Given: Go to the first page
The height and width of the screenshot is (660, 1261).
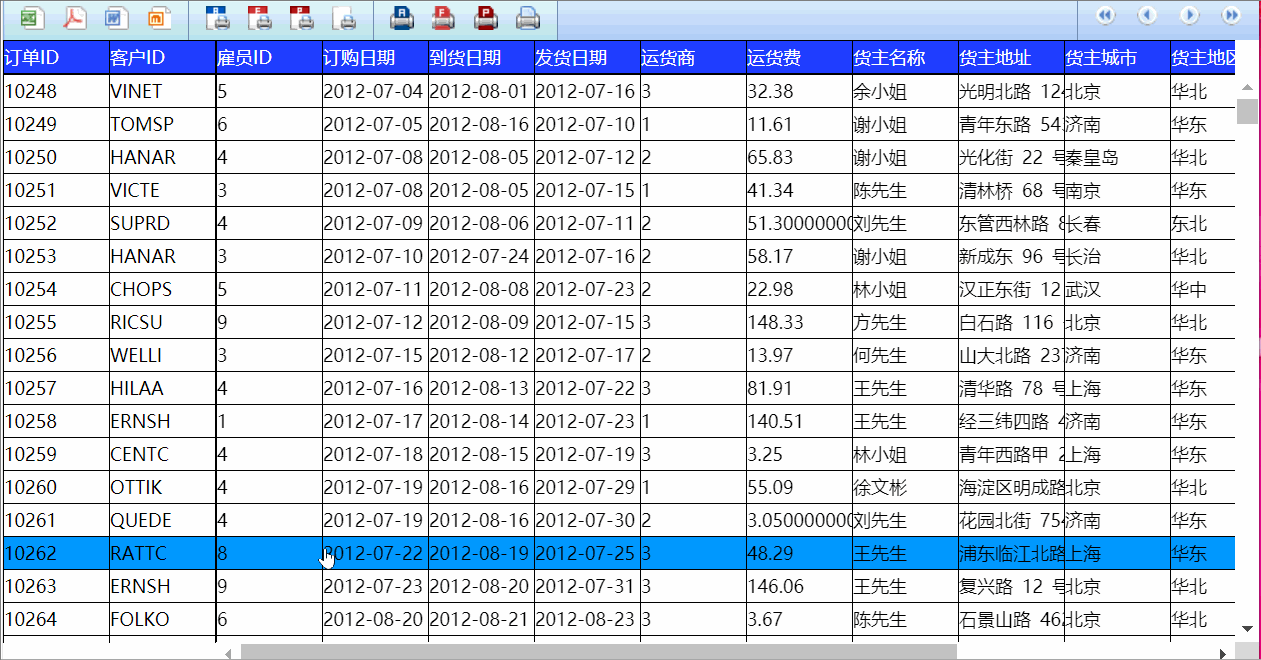Looking at the screenshot, I should click(1105, 15).
